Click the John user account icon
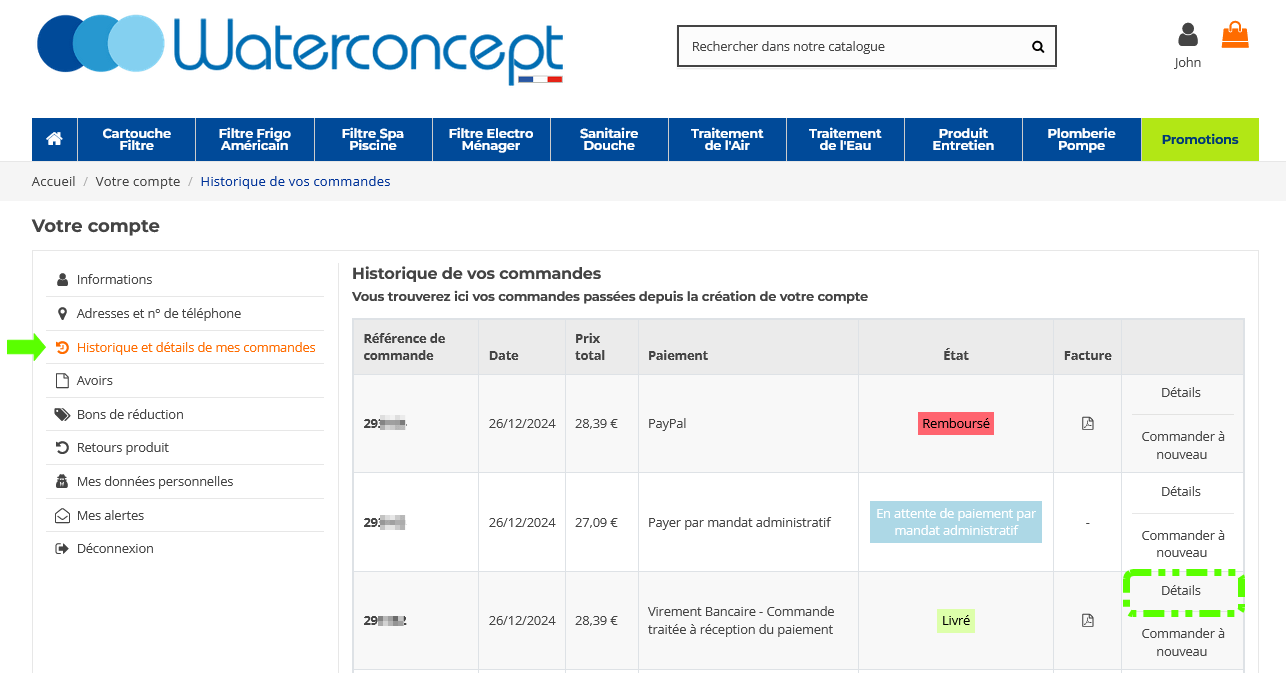Image resolution: width=1286 pixels, height=673 pixels. [1188, 35]
